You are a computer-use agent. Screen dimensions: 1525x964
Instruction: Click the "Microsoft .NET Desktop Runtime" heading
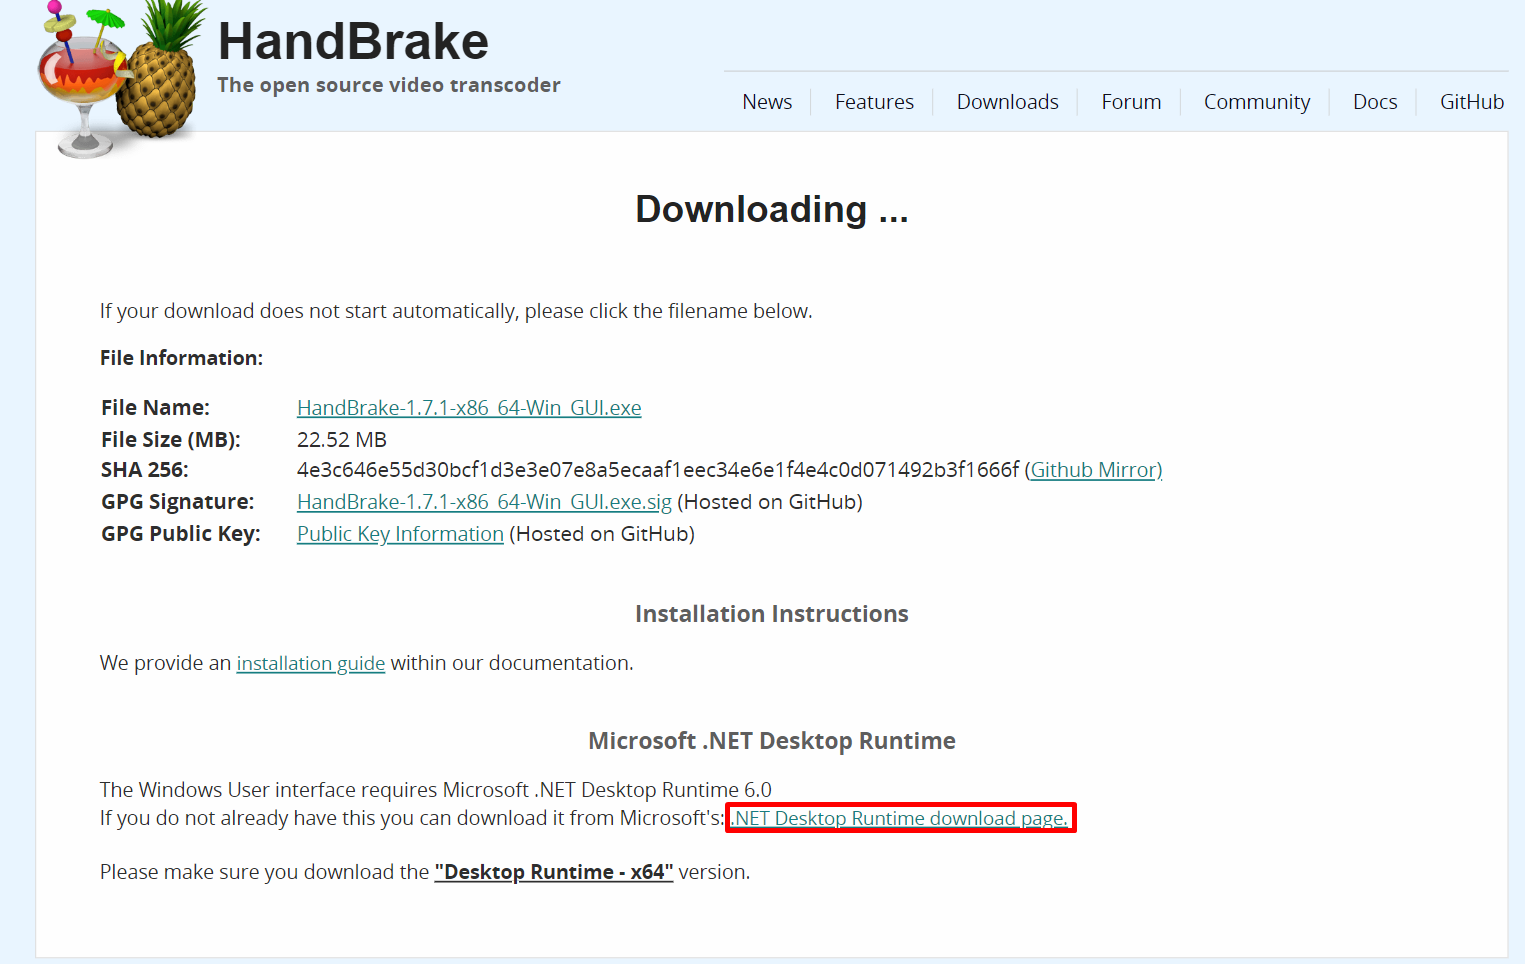click(772, 741)
